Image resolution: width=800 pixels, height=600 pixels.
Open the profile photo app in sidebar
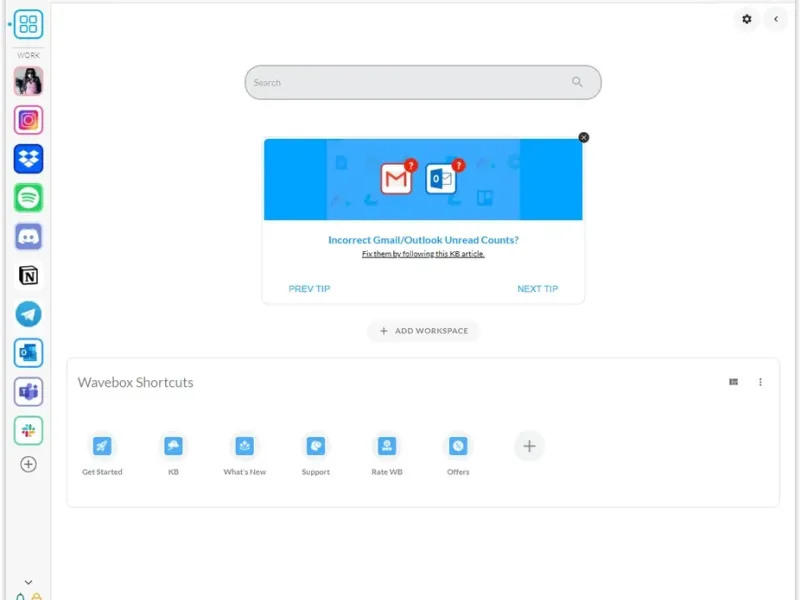click(28, 81)
